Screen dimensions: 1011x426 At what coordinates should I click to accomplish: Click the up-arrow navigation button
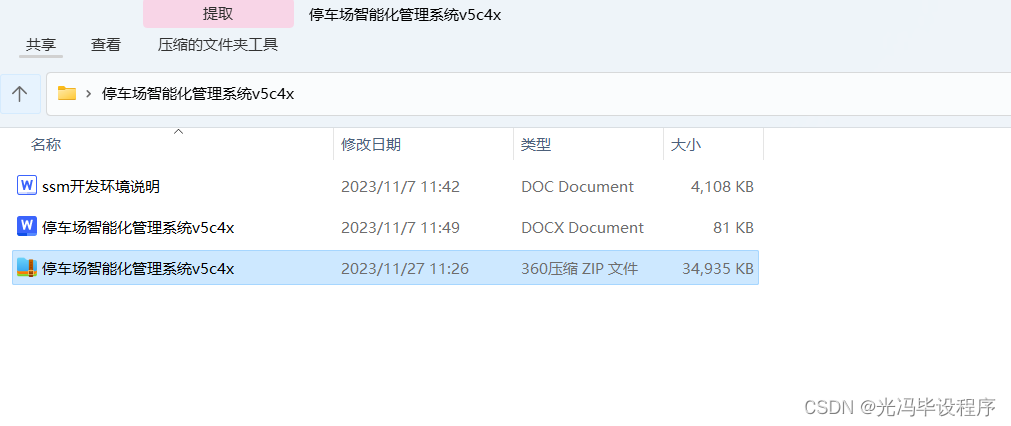coord(20,94)
